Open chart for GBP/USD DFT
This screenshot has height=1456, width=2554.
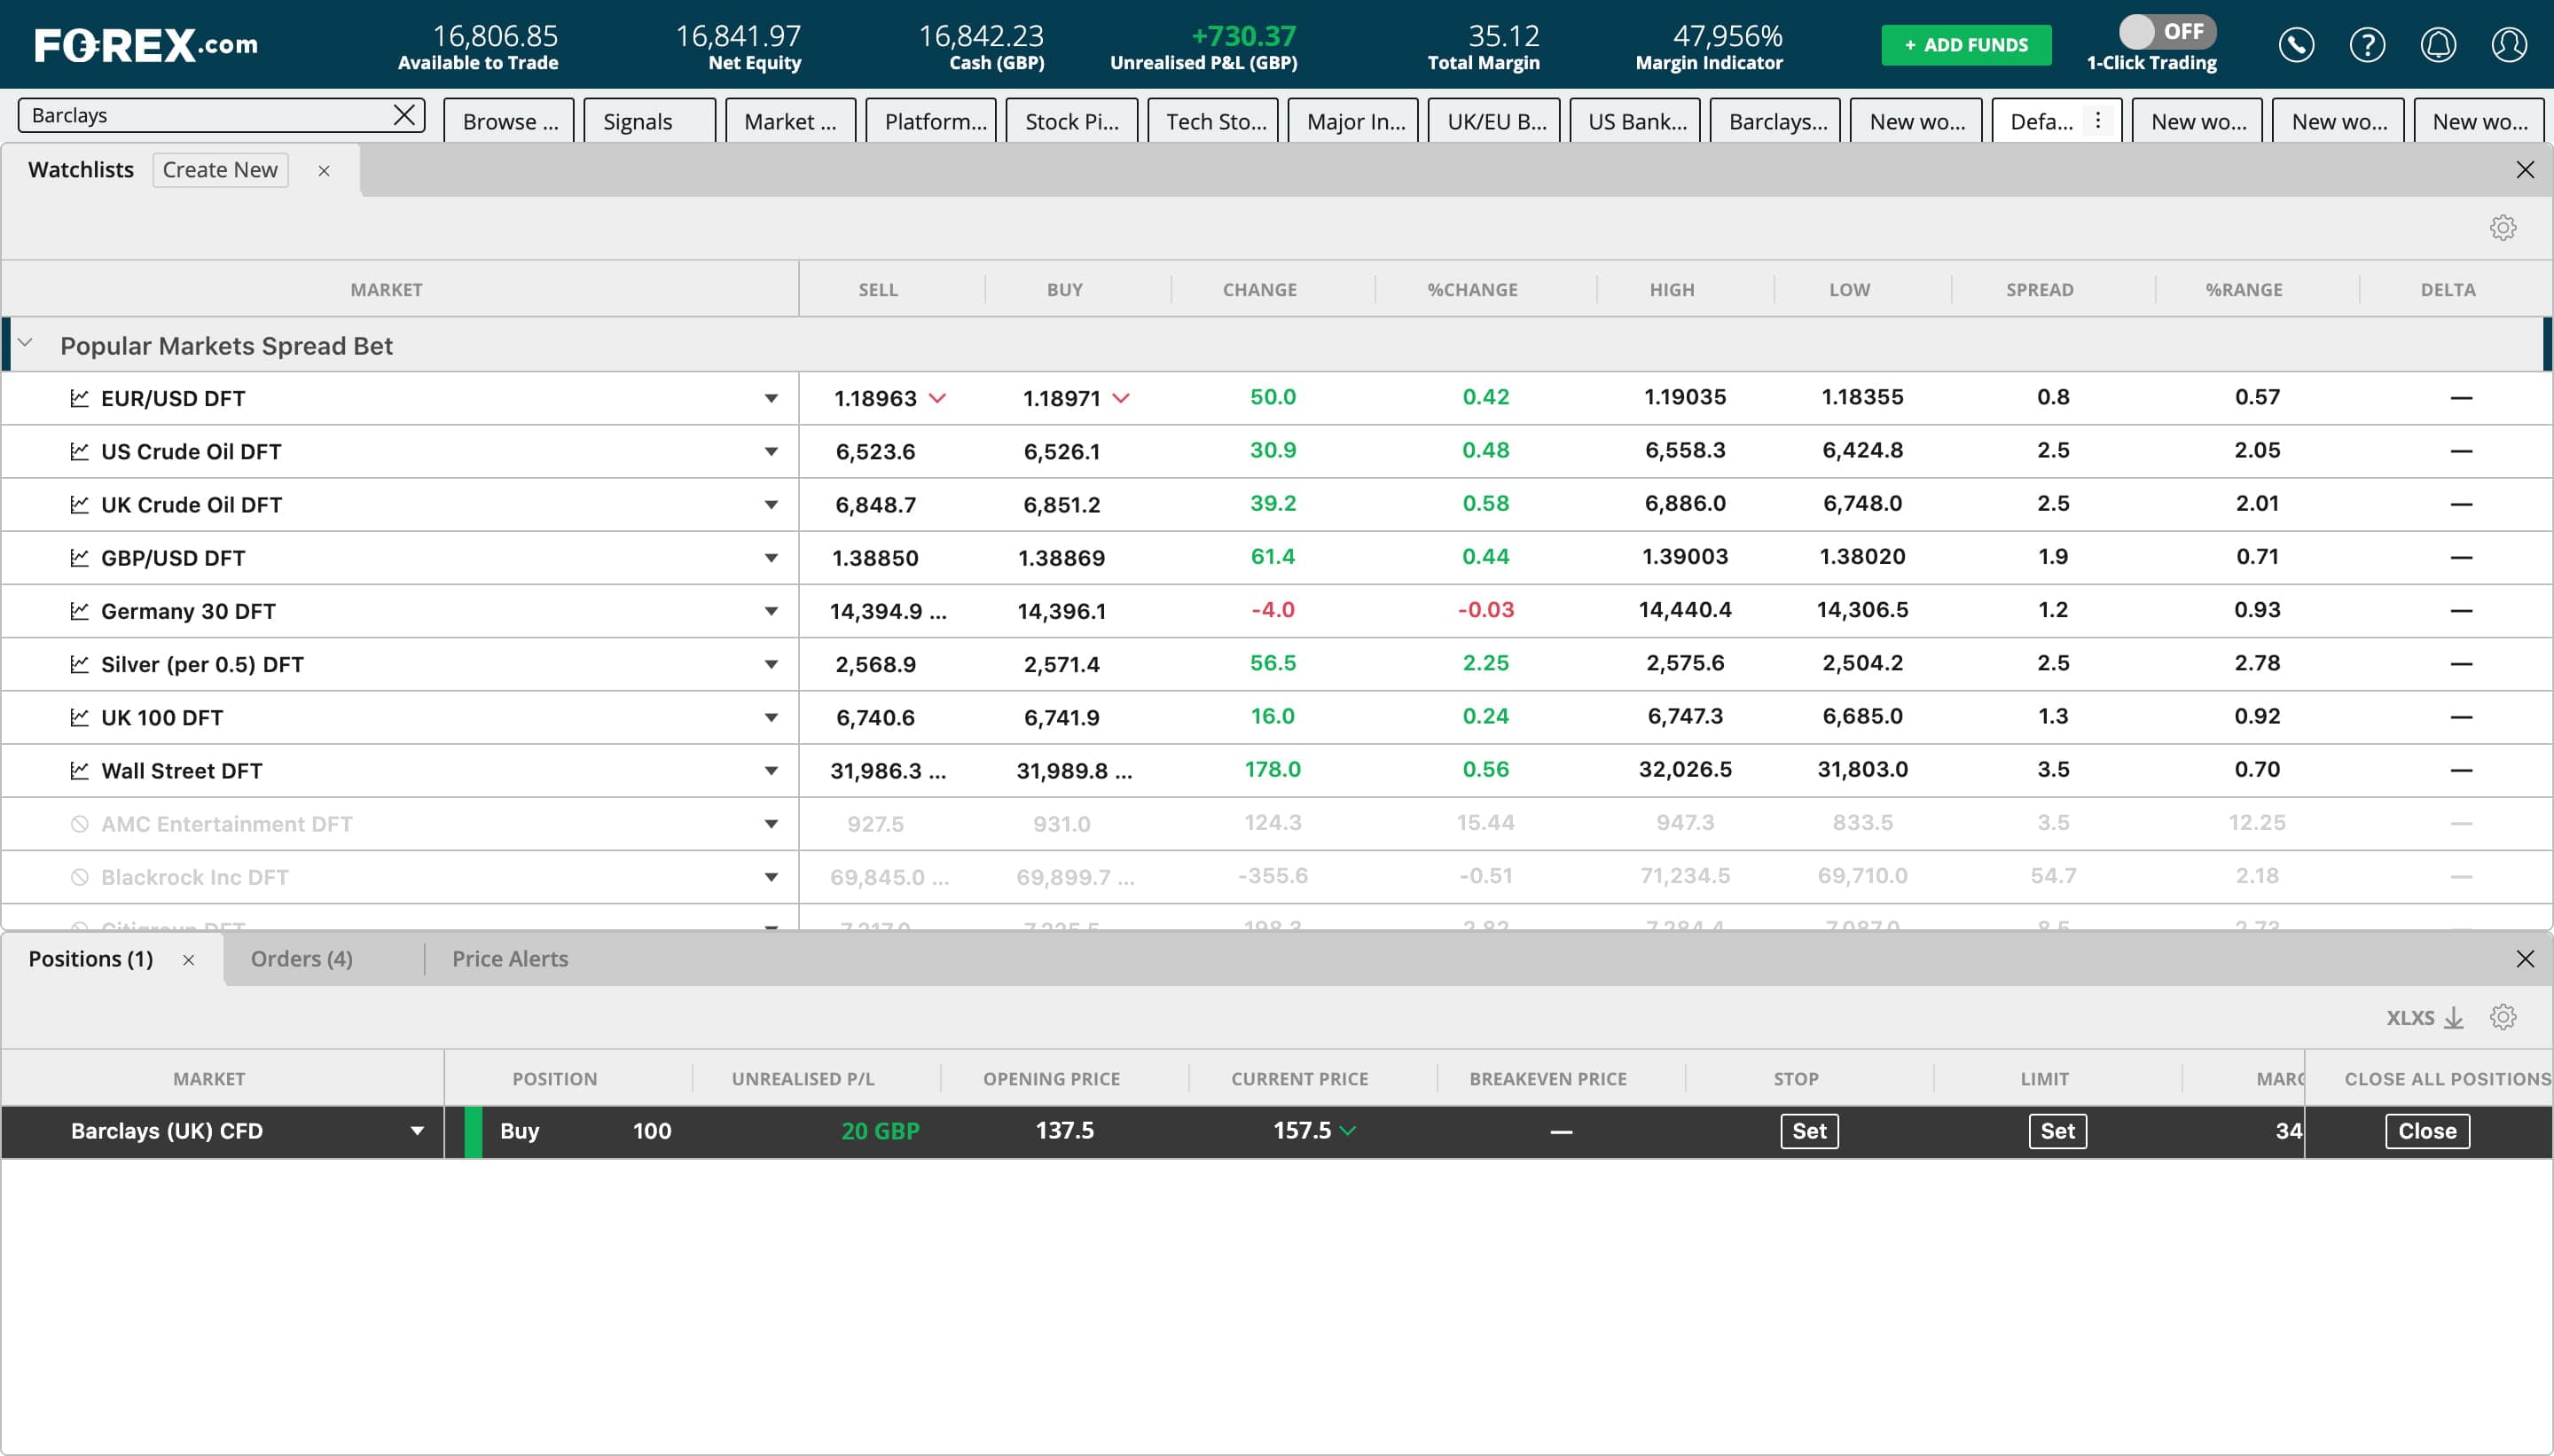tap(80, 557)
